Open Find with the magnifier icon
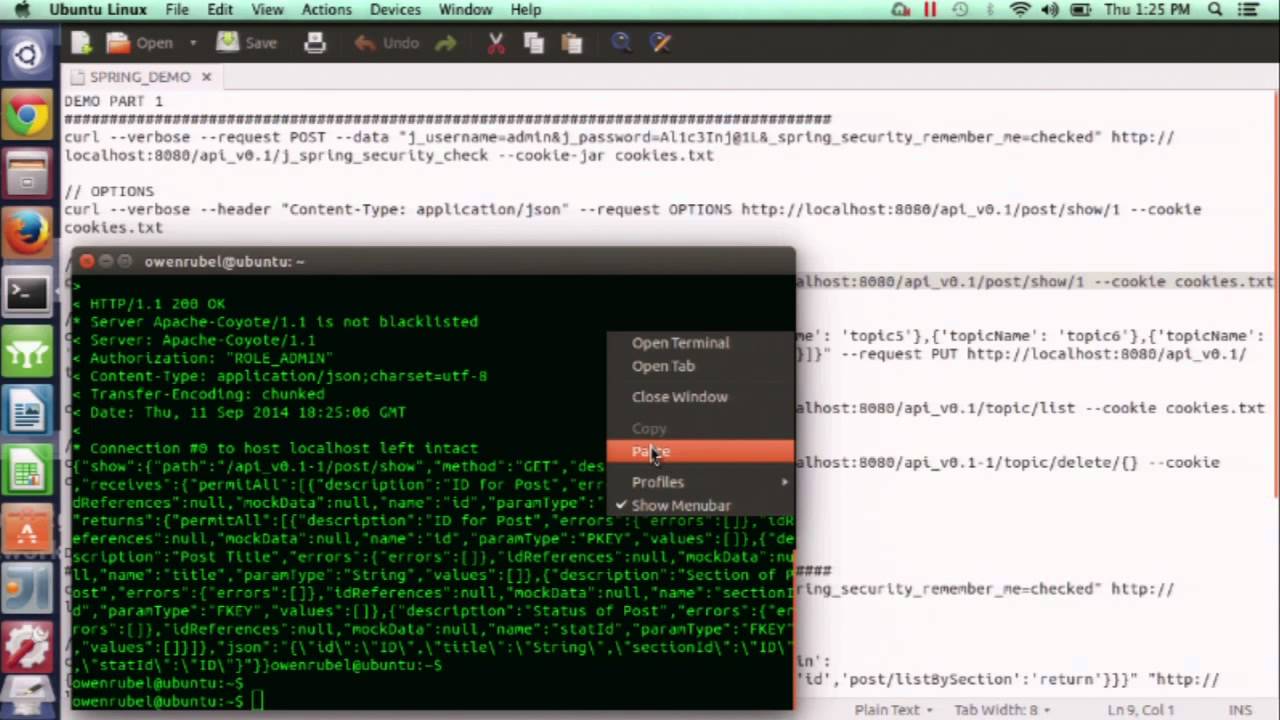1280x720 pixels. (621, 43)
